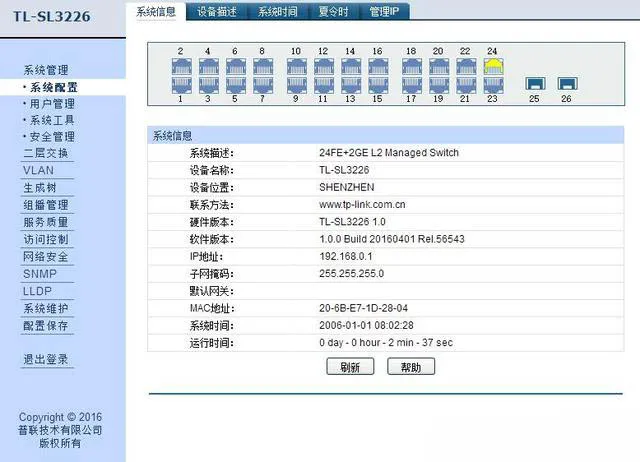Open 用户管理 submenu item
This screenshot has width=640, height=462.
[x=52, y=104]
